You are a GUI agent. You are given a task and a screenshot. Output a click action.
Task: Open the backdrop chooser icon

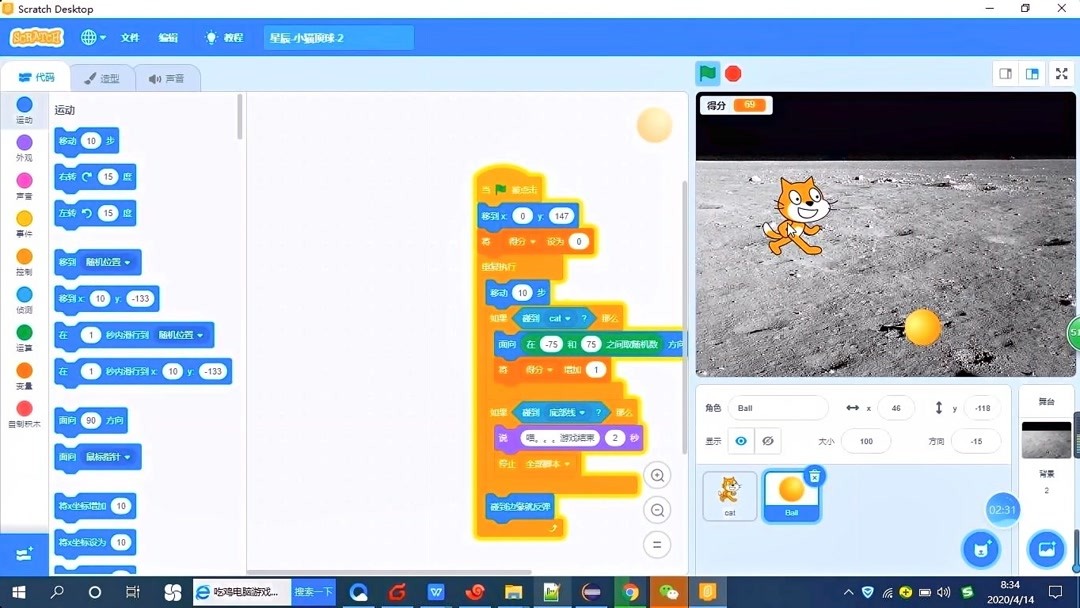click(x=1046, y=549)
